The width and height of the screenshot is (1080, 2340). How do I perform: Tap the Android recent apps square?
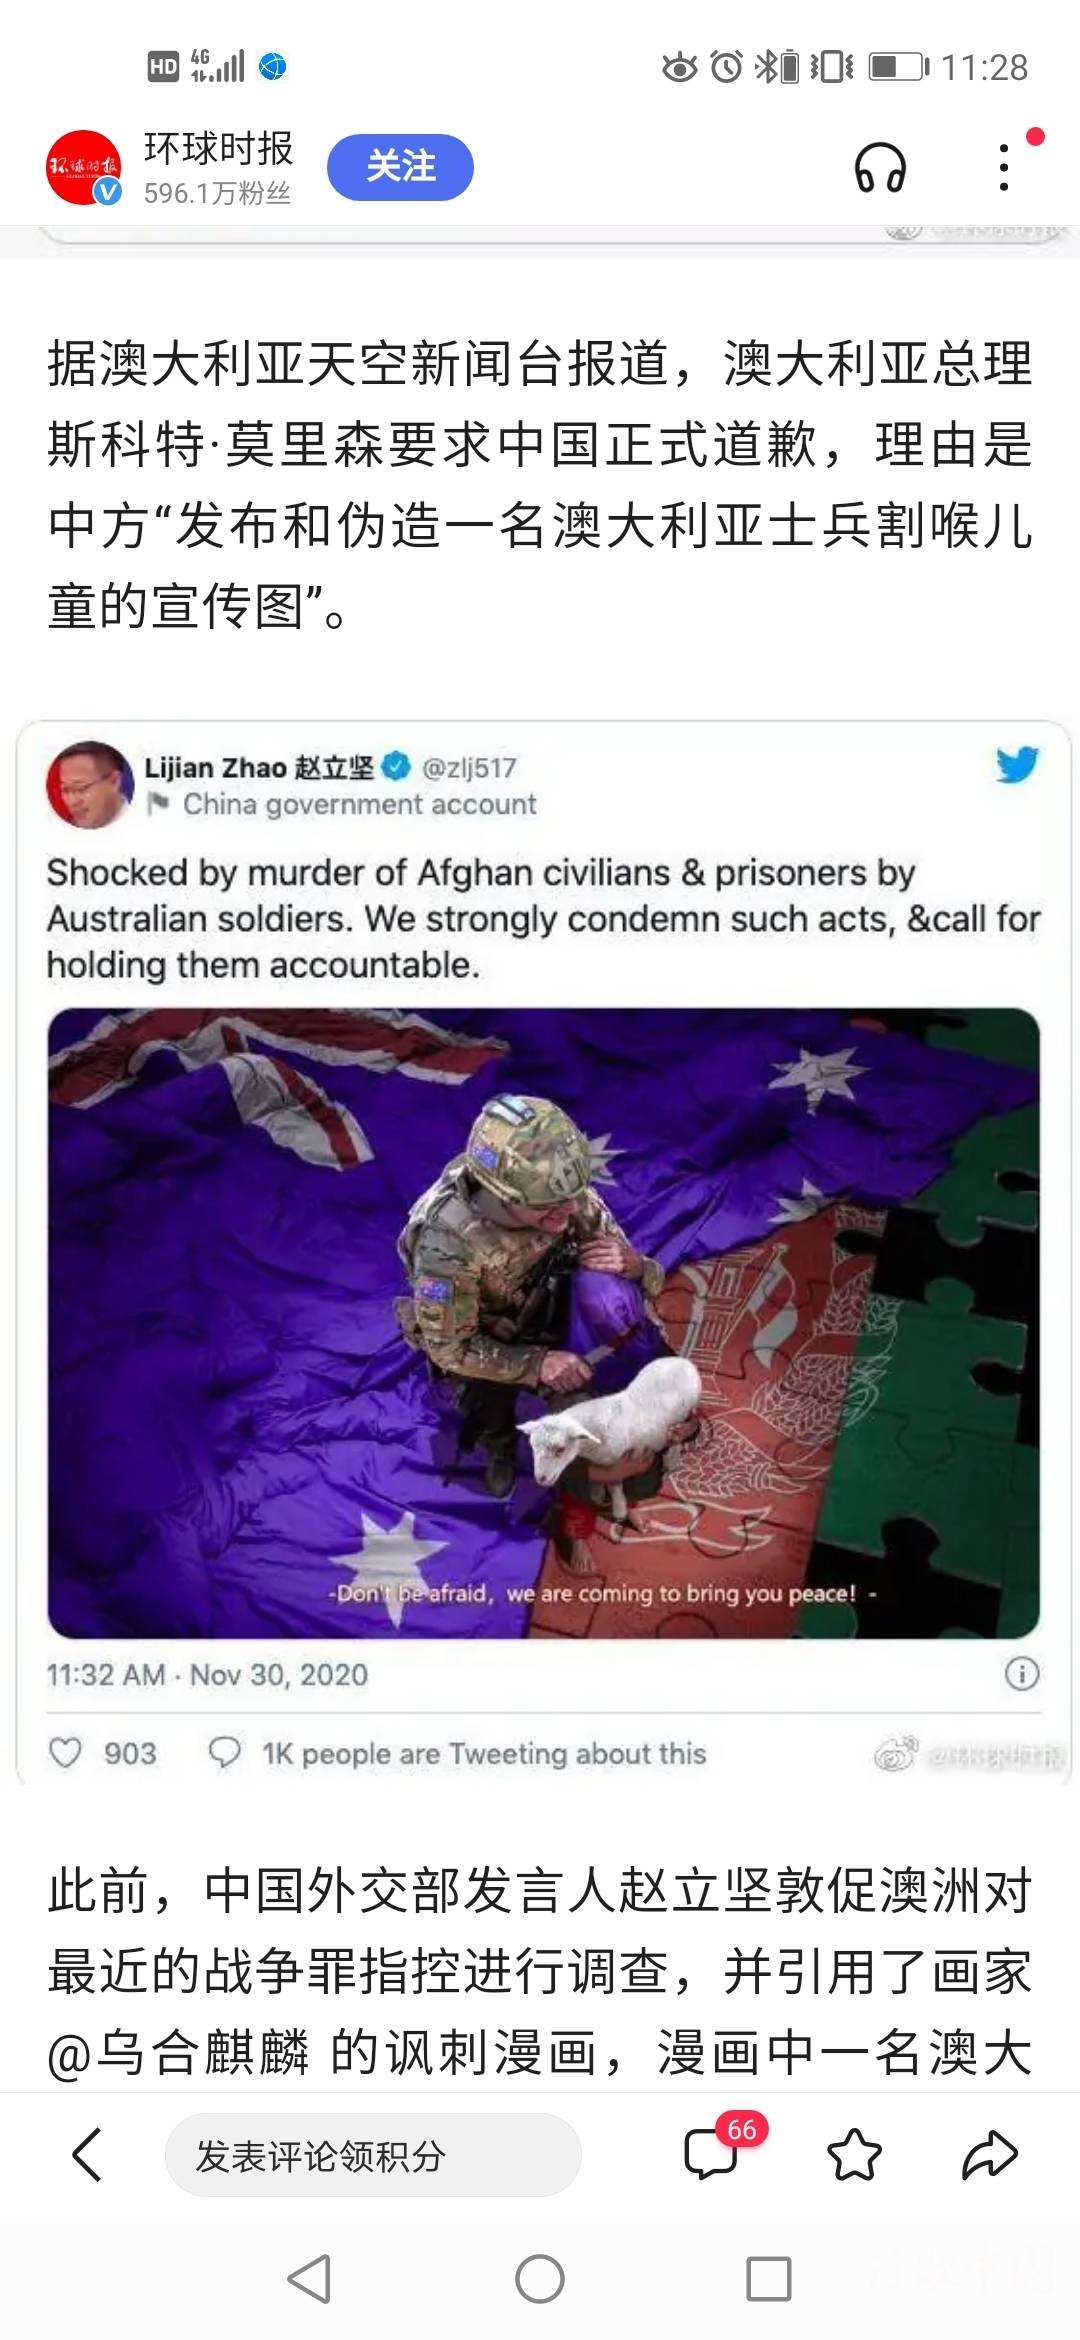point(769,2279)
